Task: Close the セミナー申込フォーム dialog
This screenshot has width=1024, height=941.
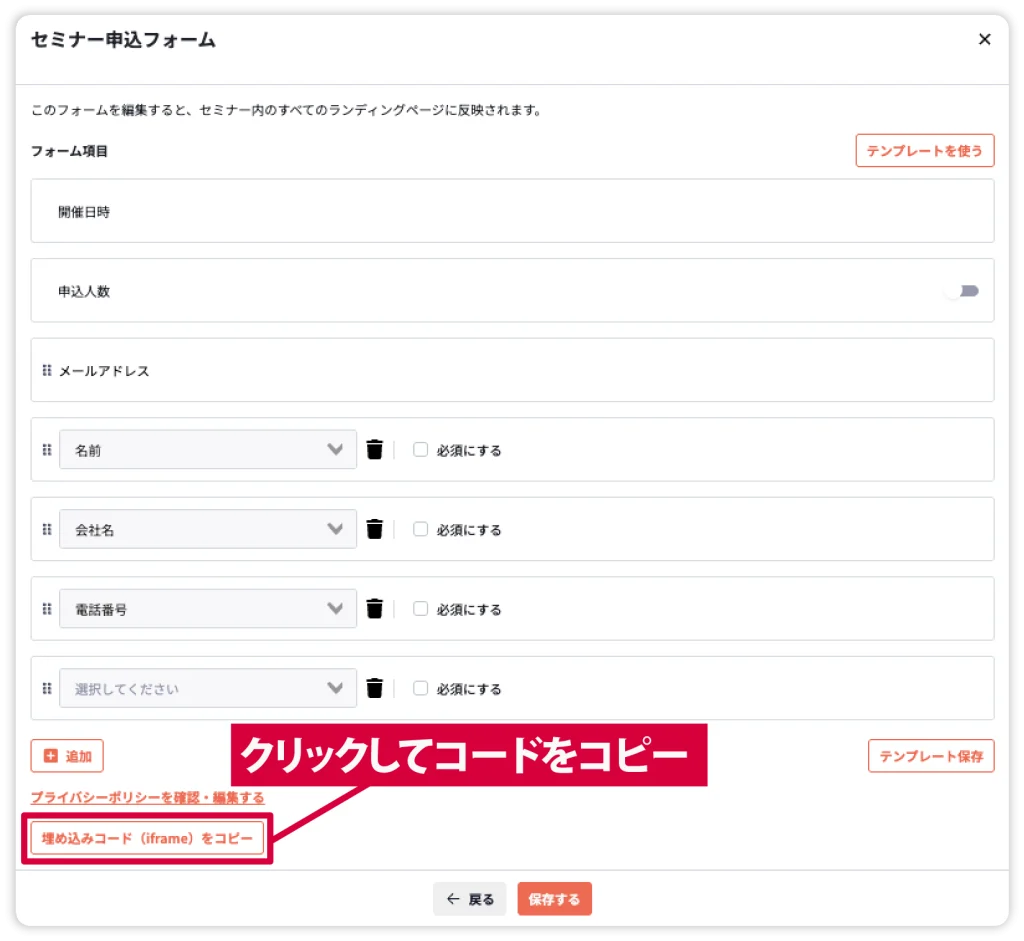Action: [984, 40]
